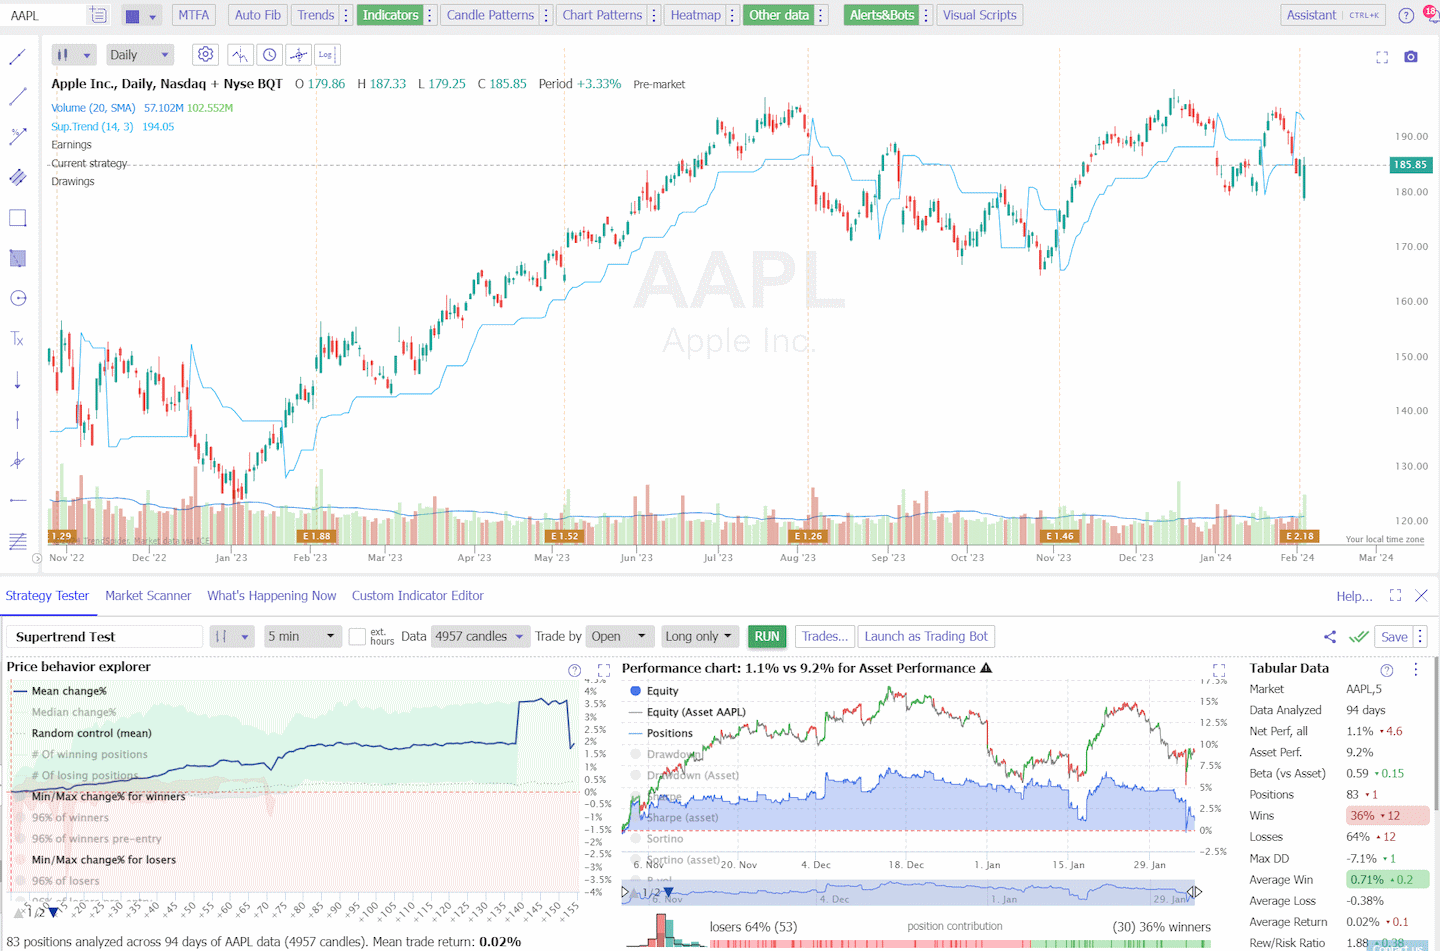Open the chart settings gear
1440x951 pixels.
coord(205,54)
